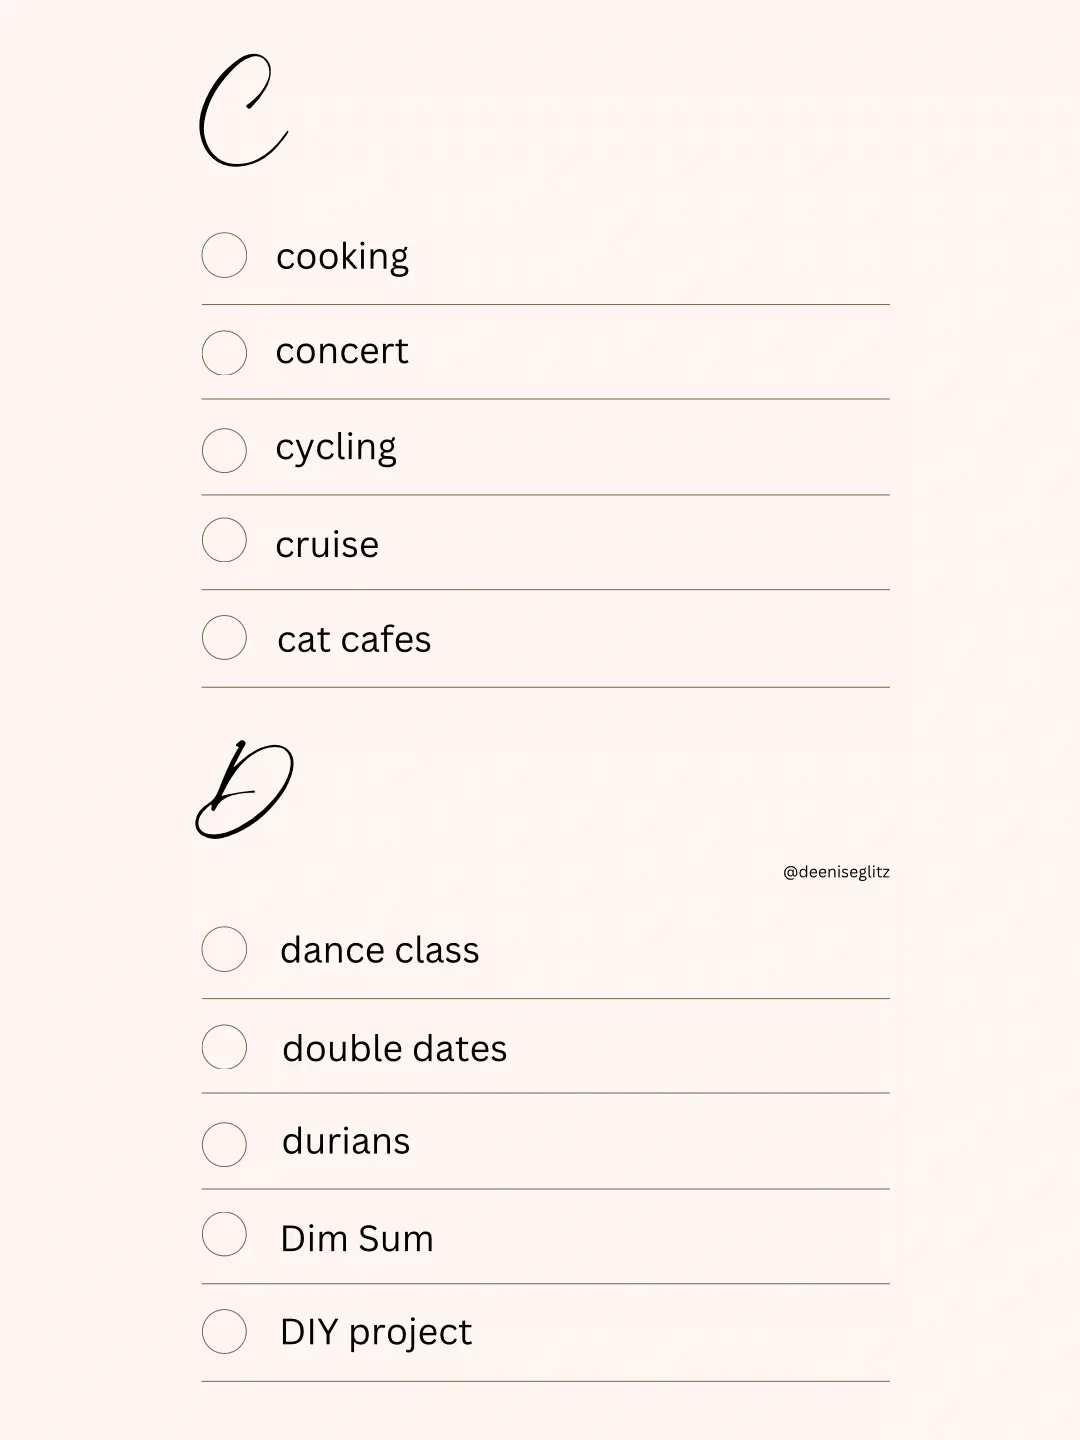This screenshot has width=1080, height=1440.
Task: Check the Dim Sum circle
Action: (224, 1234)
